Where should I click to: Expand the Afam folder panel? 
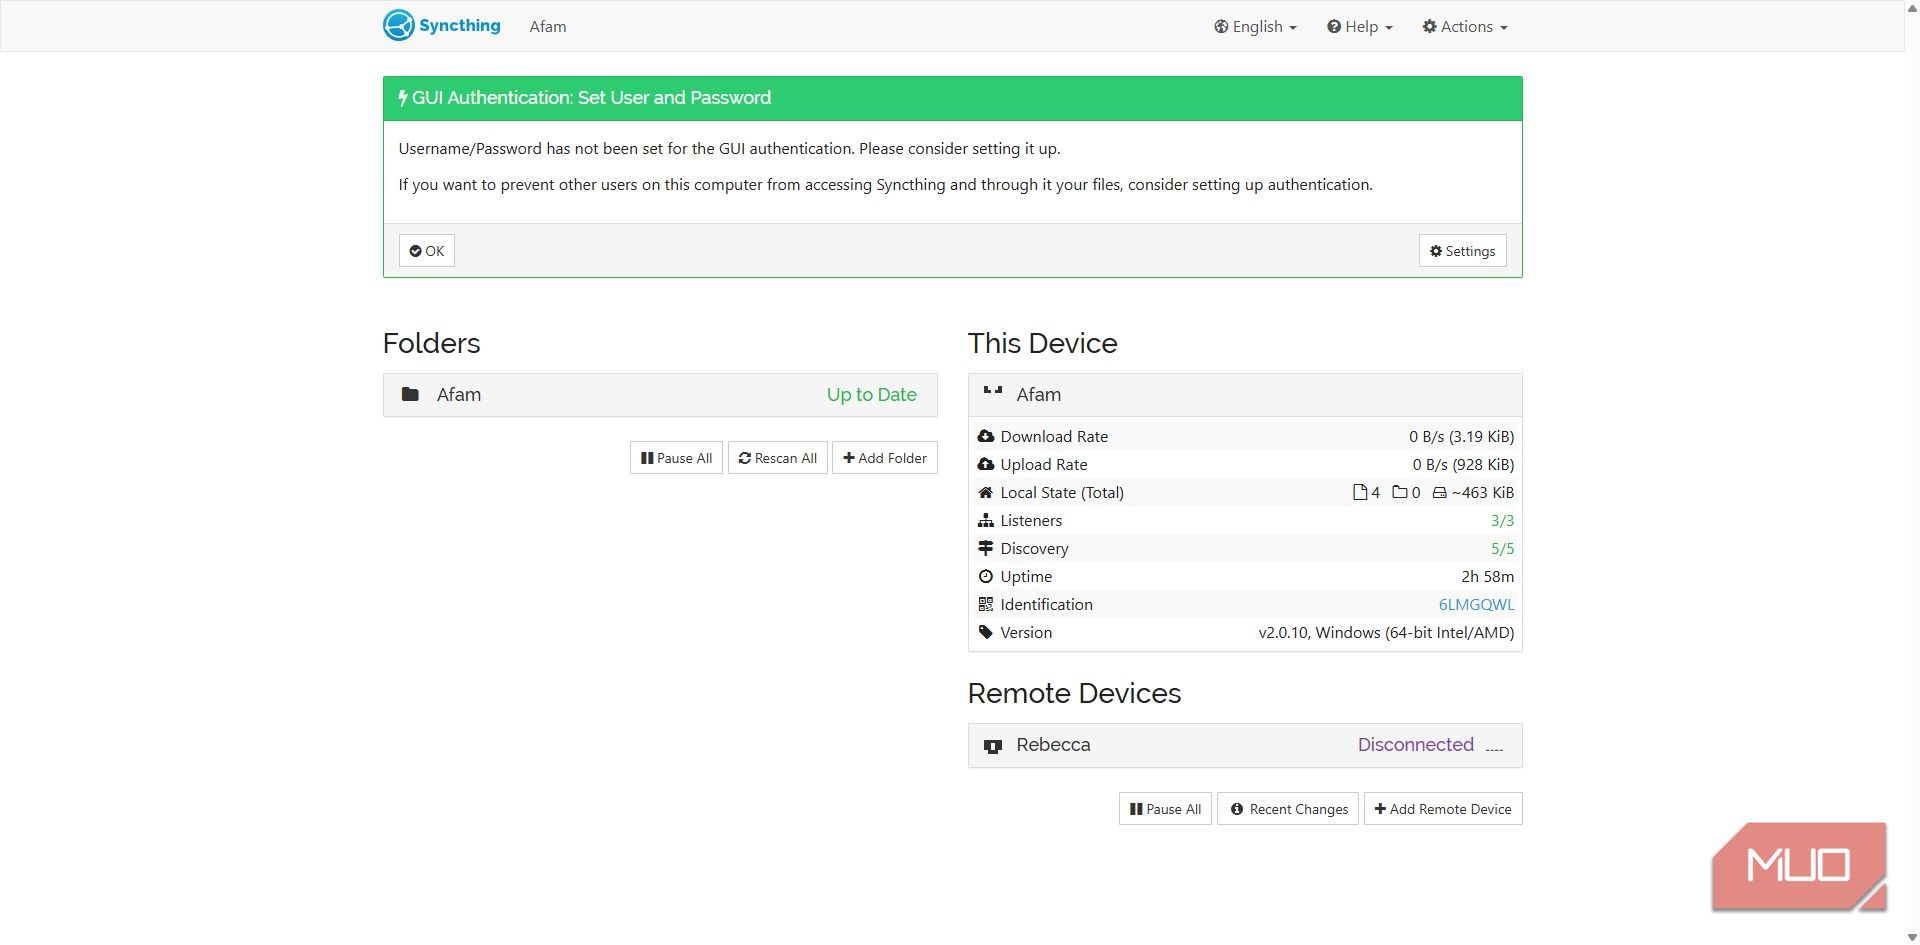pos(660,395)
